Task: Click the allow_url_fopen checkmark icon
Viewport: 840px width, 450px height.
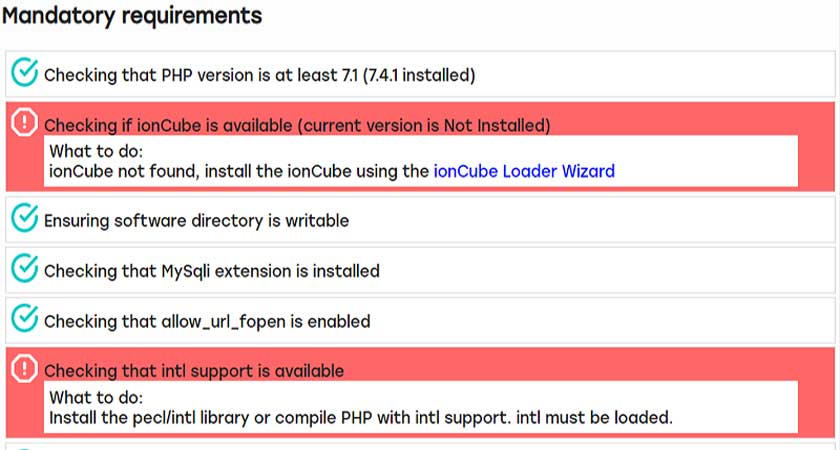Action: pyautogui.click(x=25, y=319)
